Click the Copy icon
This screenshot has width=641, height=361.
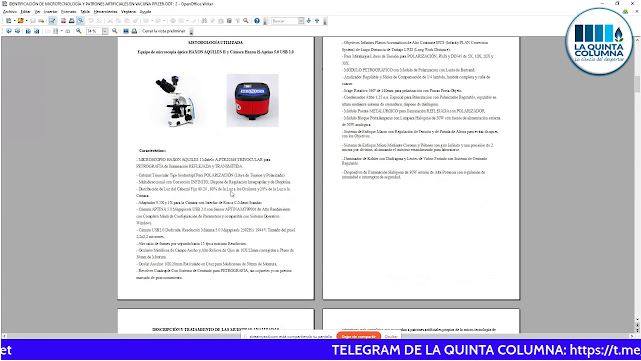pos(119,20)
